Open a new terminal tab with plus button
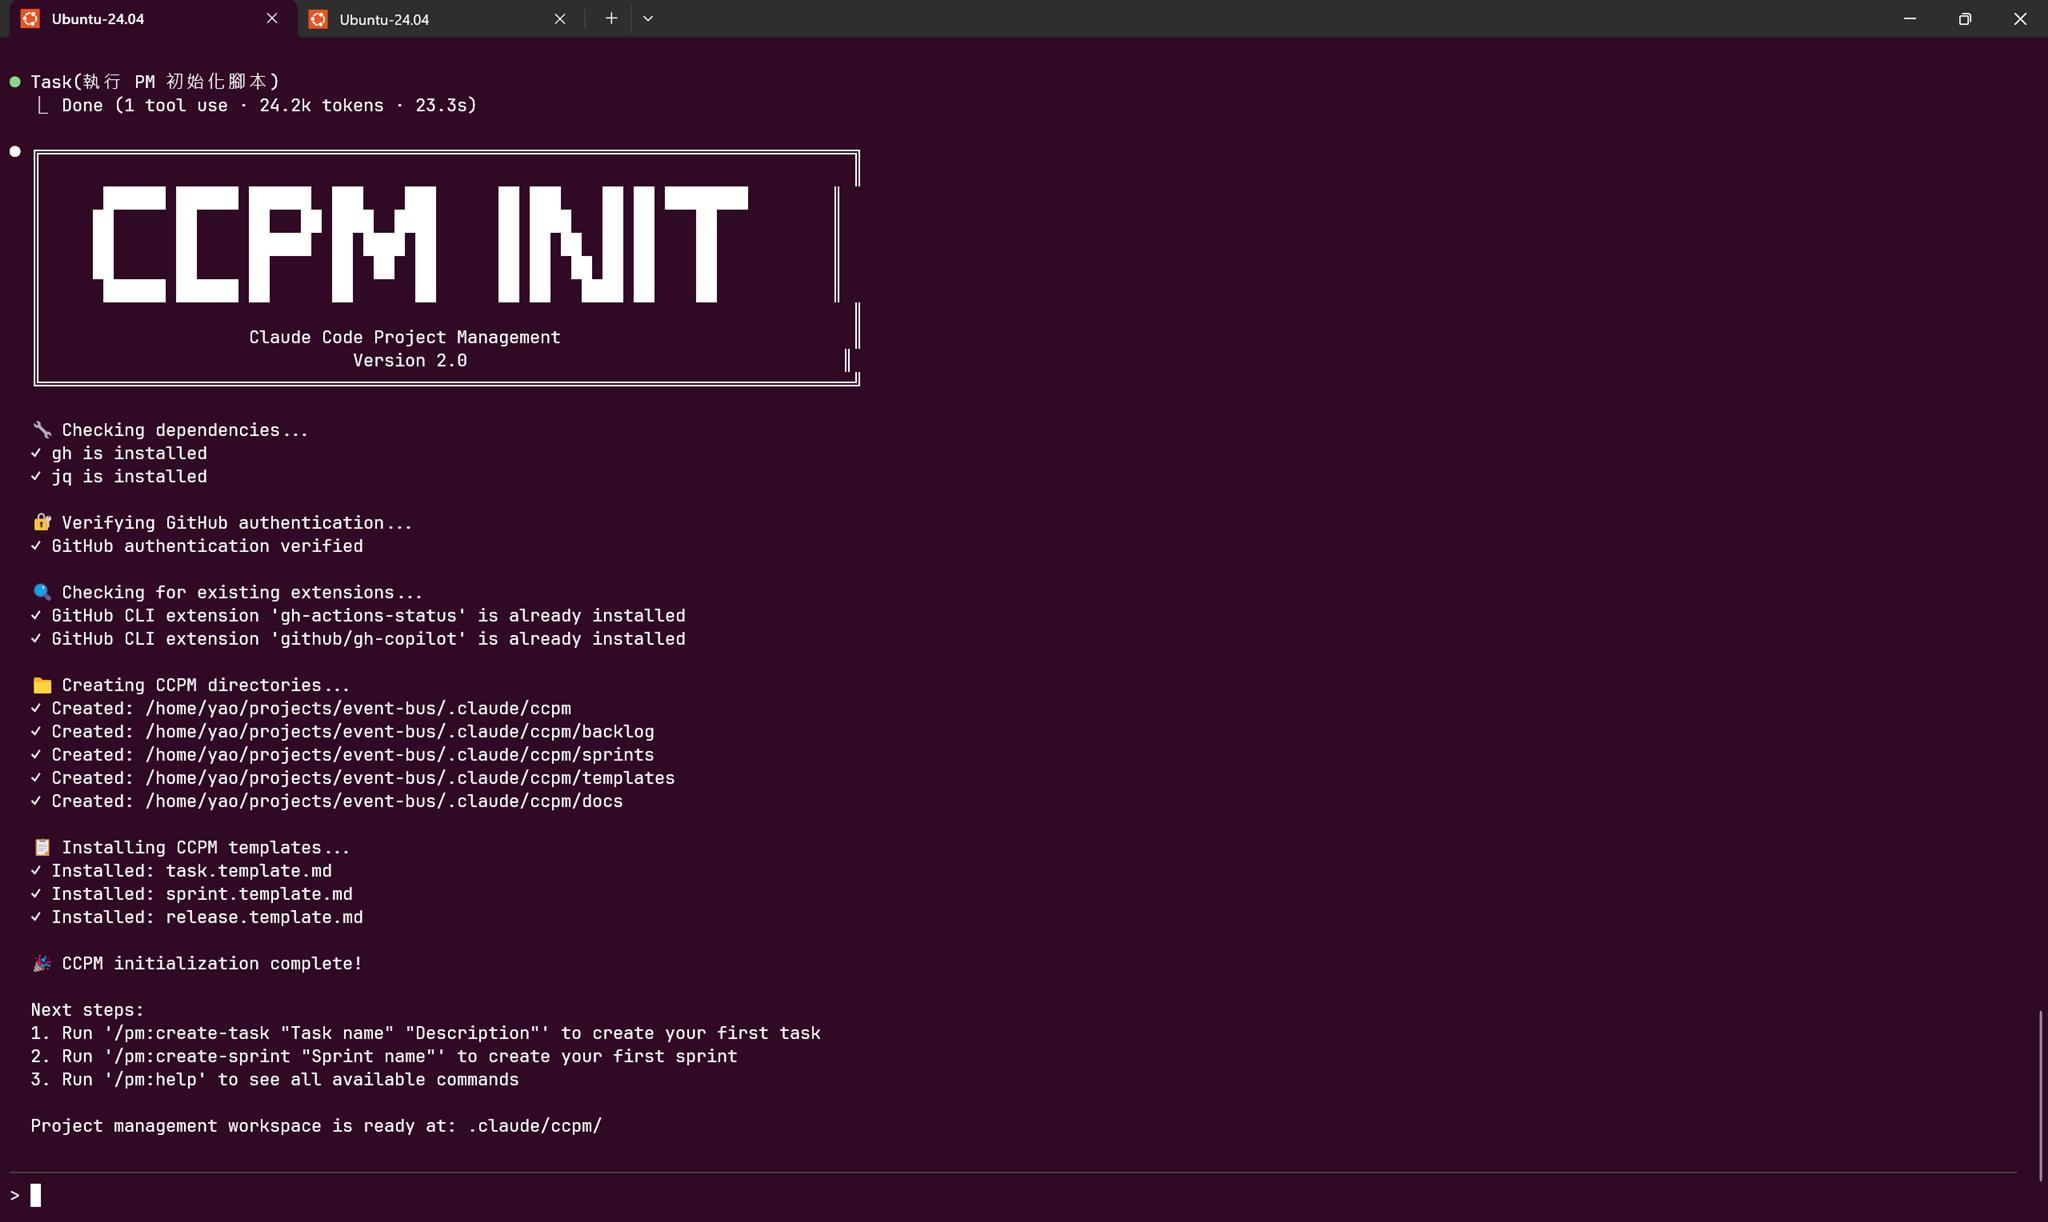This screenshot has height=1222, width=2048. click(611, 18)
